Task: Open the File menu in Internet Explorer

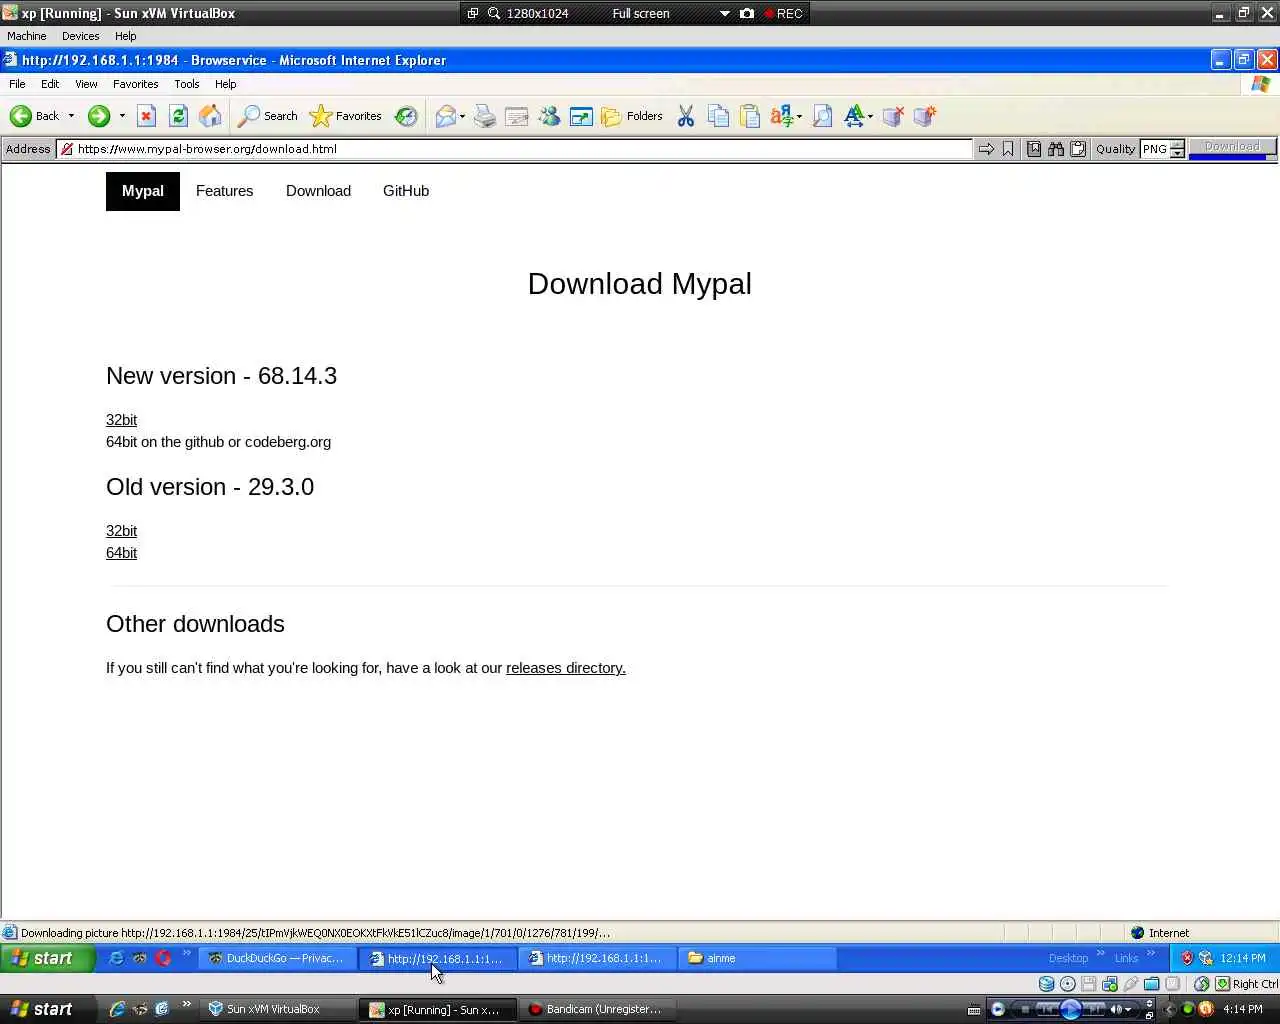Action: click(x=17, y=84)
